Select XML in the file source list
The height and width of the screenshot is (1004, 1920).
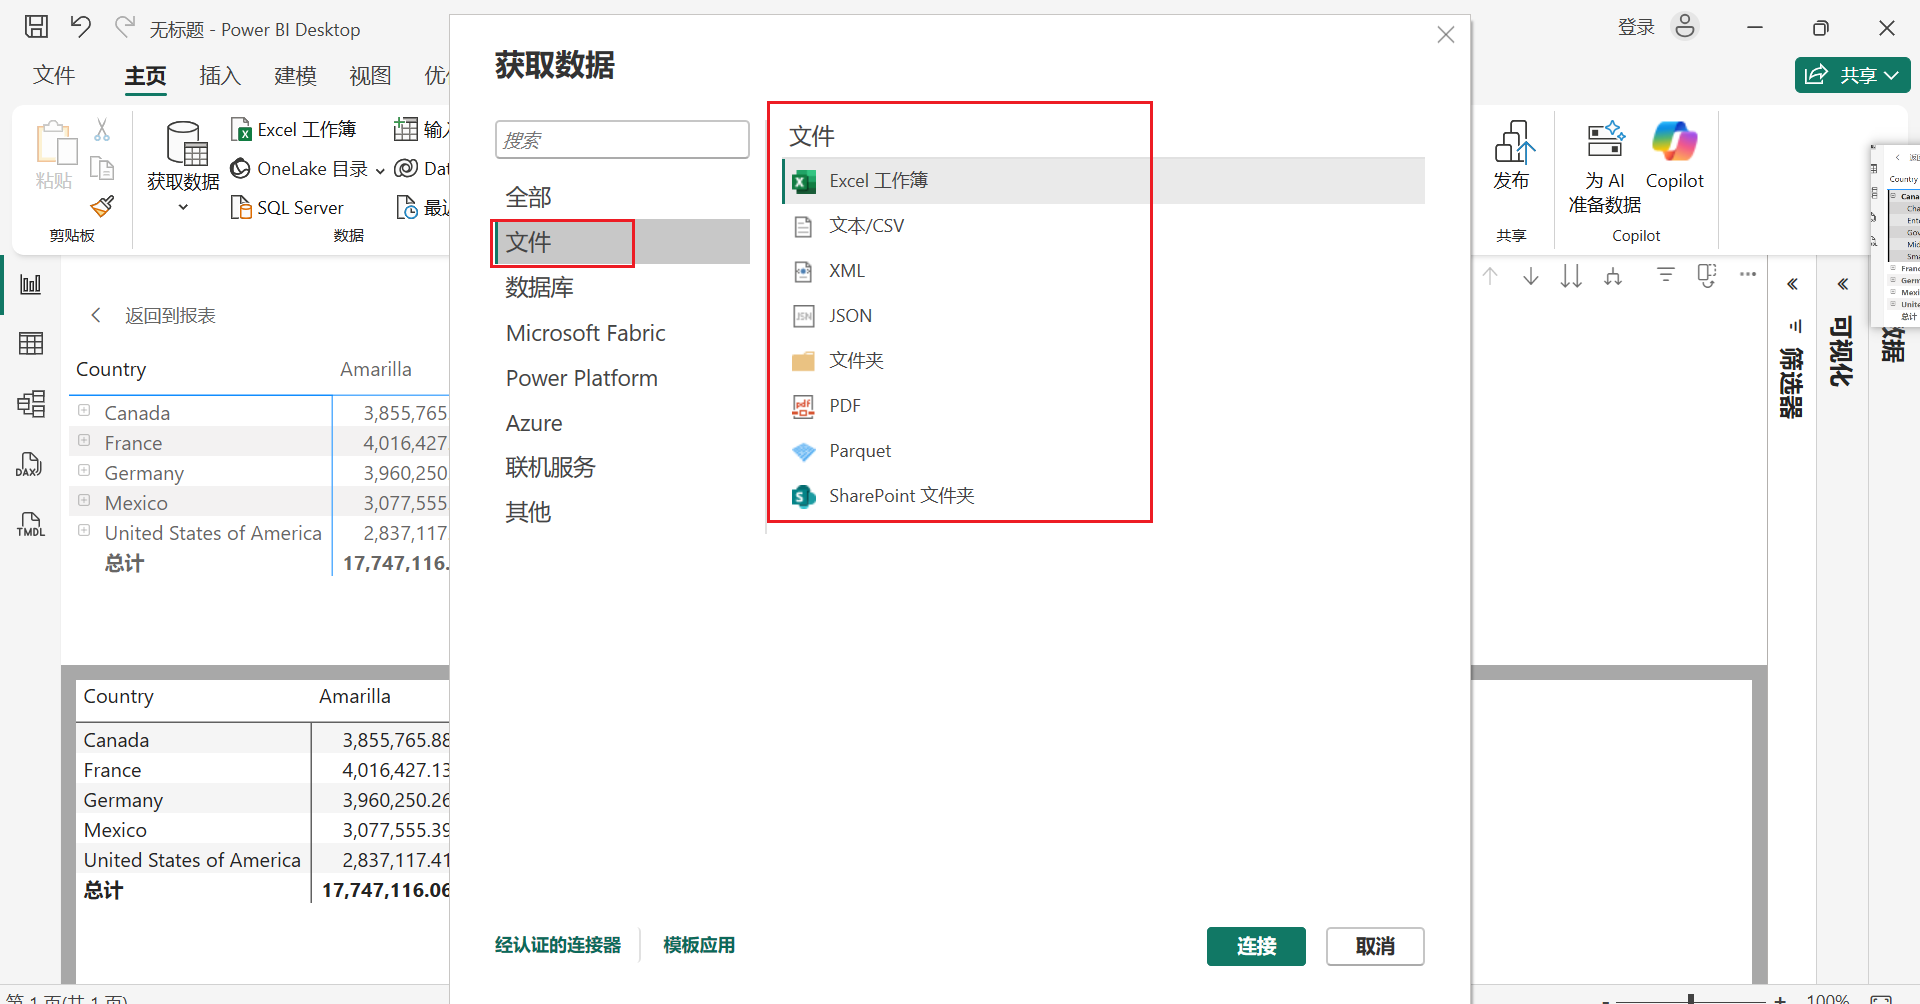[x=1104, y=271]
